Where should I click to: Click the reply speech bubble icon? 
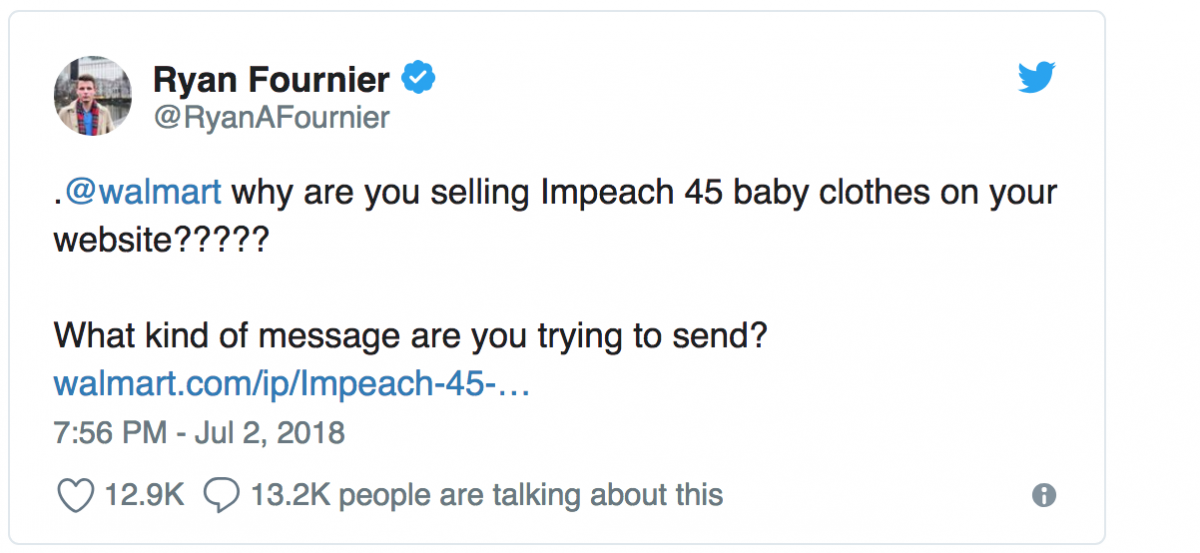click(220, 494)
